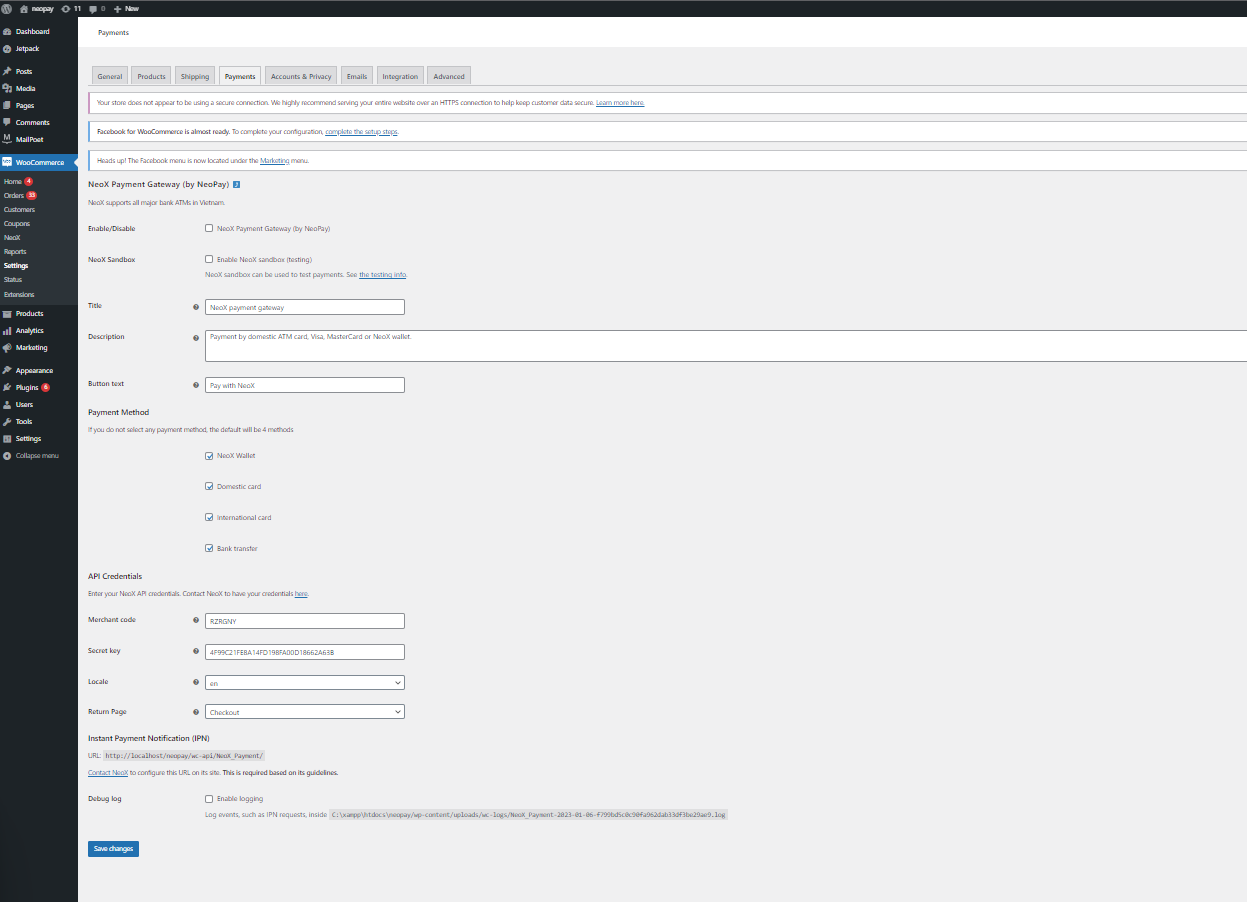Click the WooCommerce icon in sidebar
This screenshot has height=902, width=1247.
7,162
